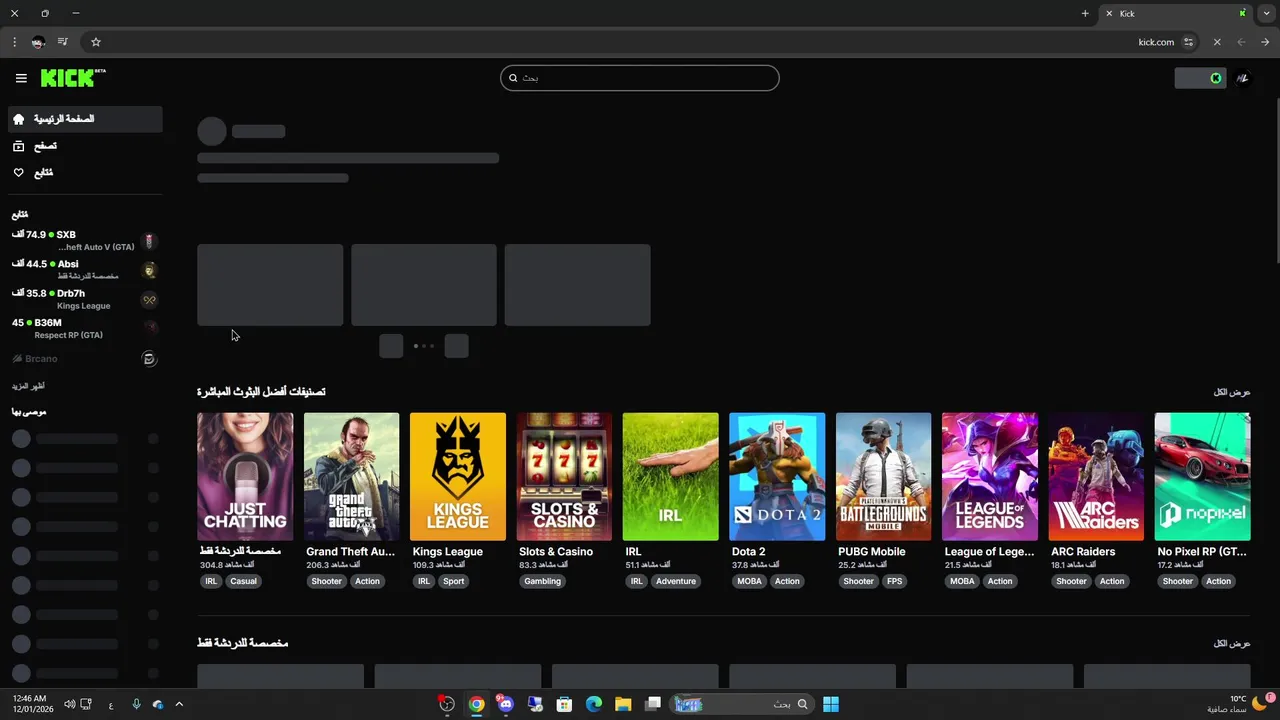Image resolution: width=1280 pixels, height=720 pixels.
Task: Open Just Chatting category thumbnail
Action: 245,476
